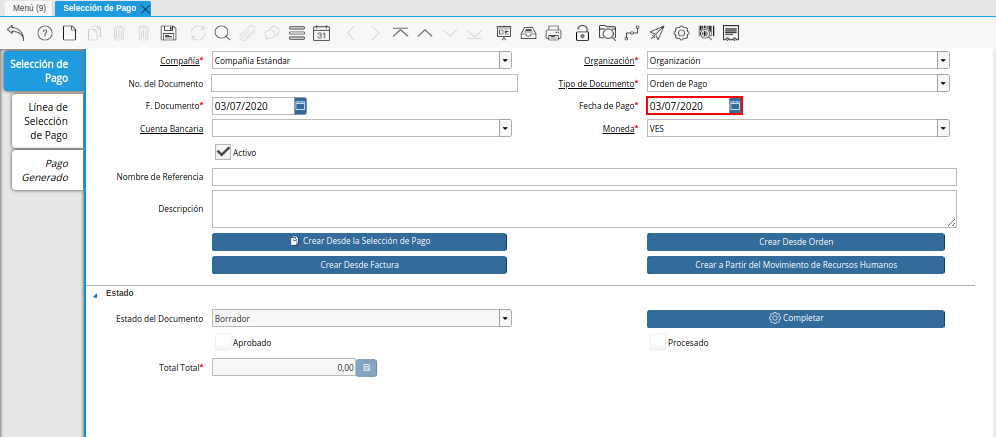Toggle the Procesado checkbox
This screenshot has height=437, width=996.
pos(657,342)
